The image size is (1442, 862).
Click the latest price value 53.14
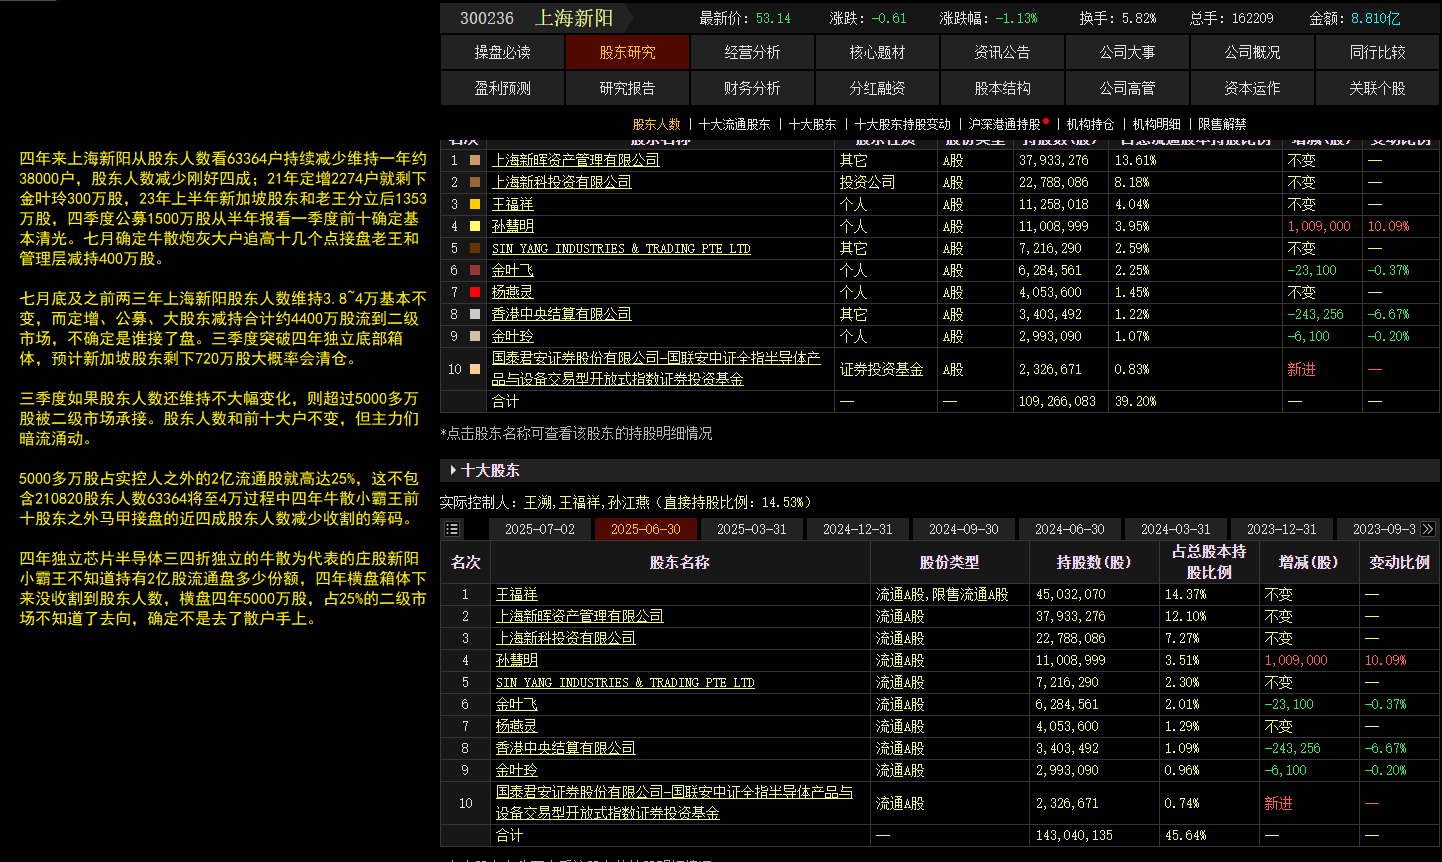(773, 18)
